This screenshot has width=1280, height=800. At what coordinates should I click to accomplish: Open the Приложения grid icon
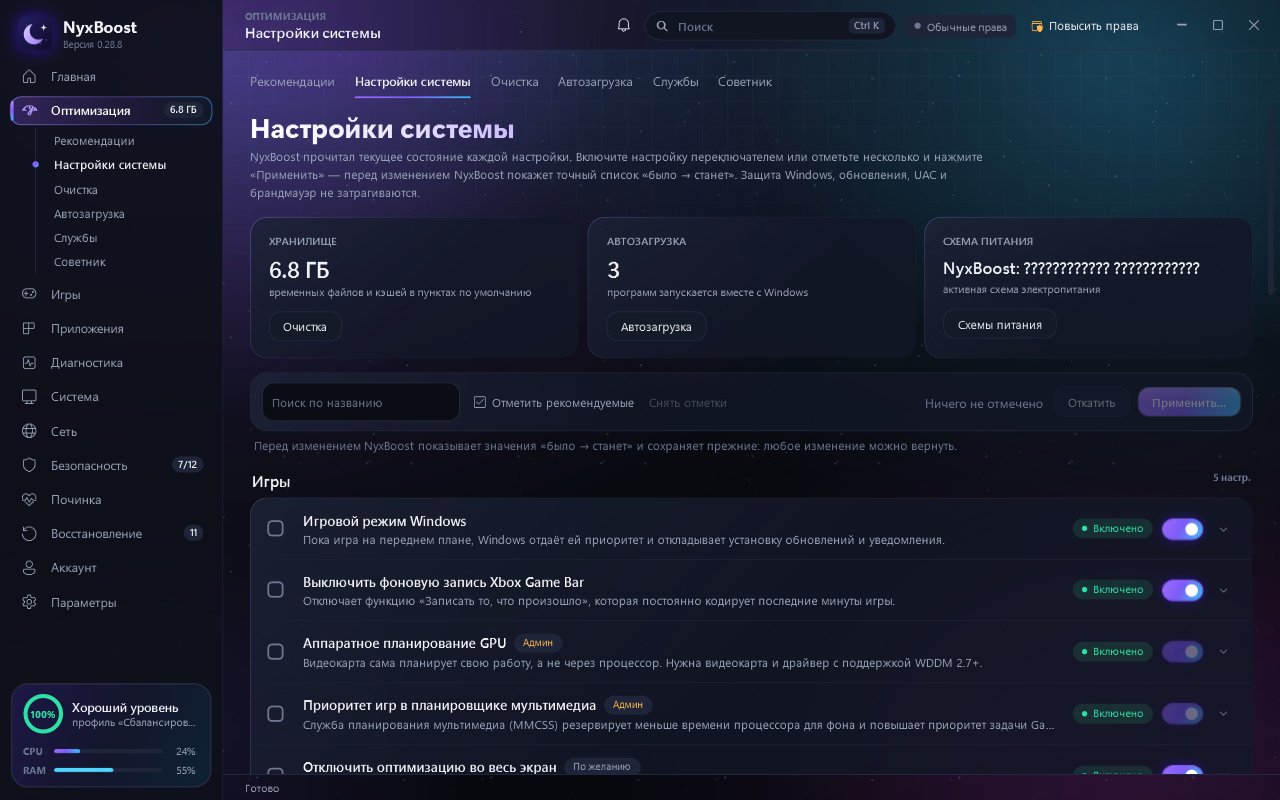(x=30, y=329)
